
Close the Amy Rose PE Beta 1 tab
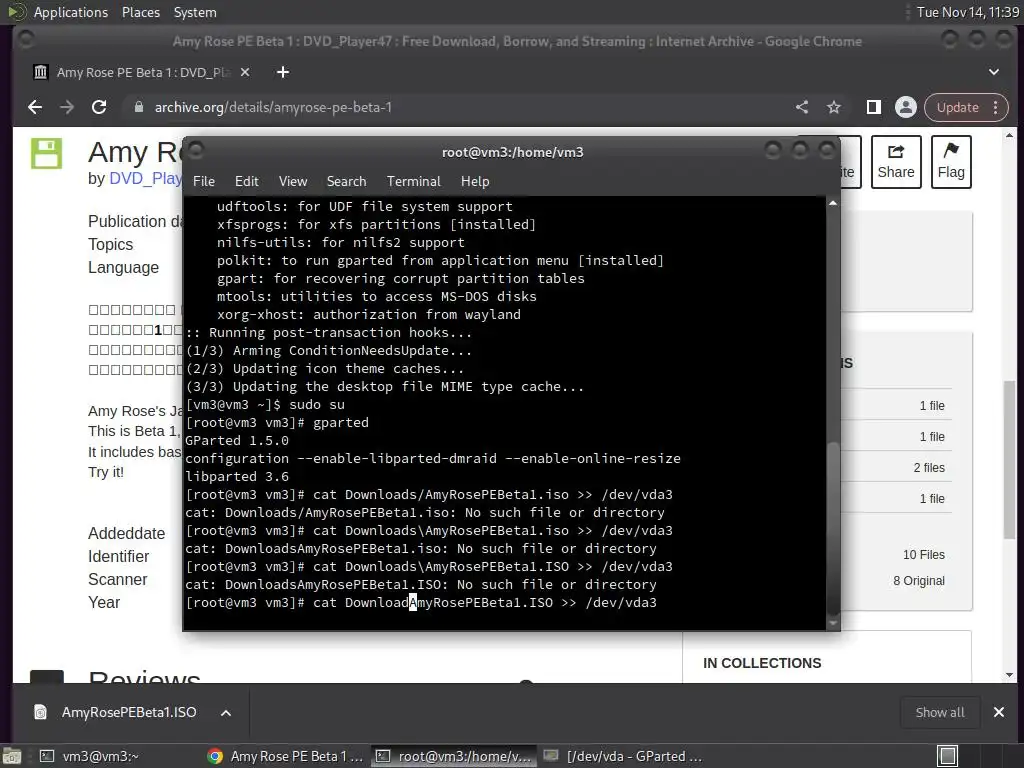click(x=245, y=72)
